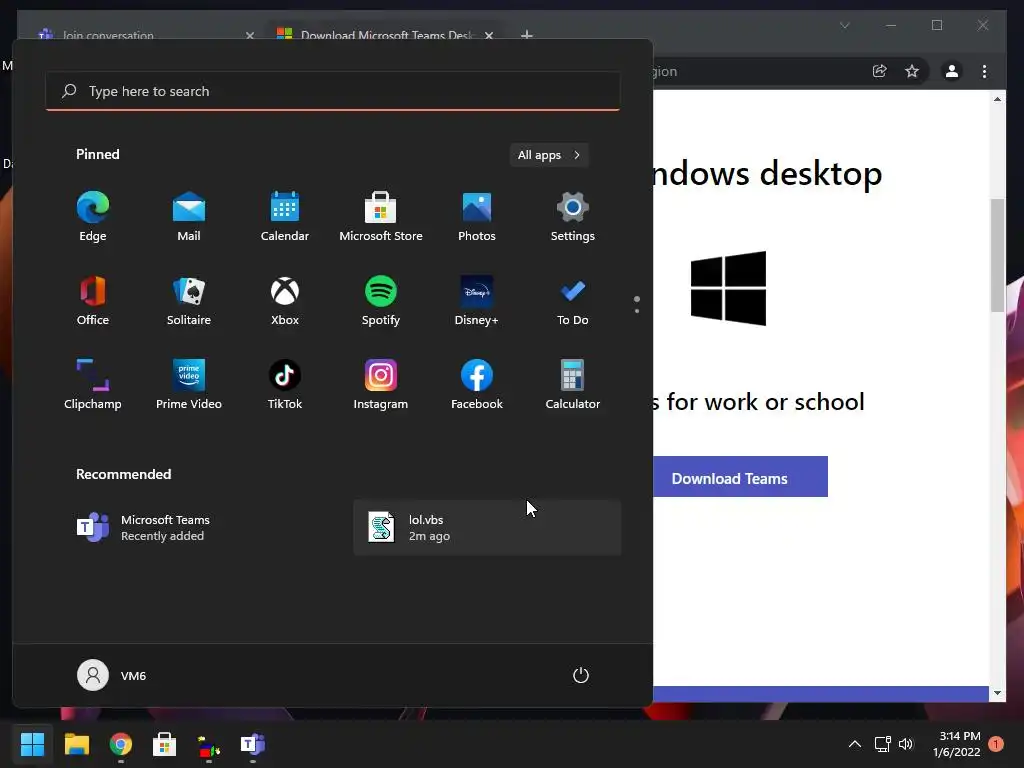Open the Office app
The height and width of the screenshot is (768, 1024).
point(93,301)
